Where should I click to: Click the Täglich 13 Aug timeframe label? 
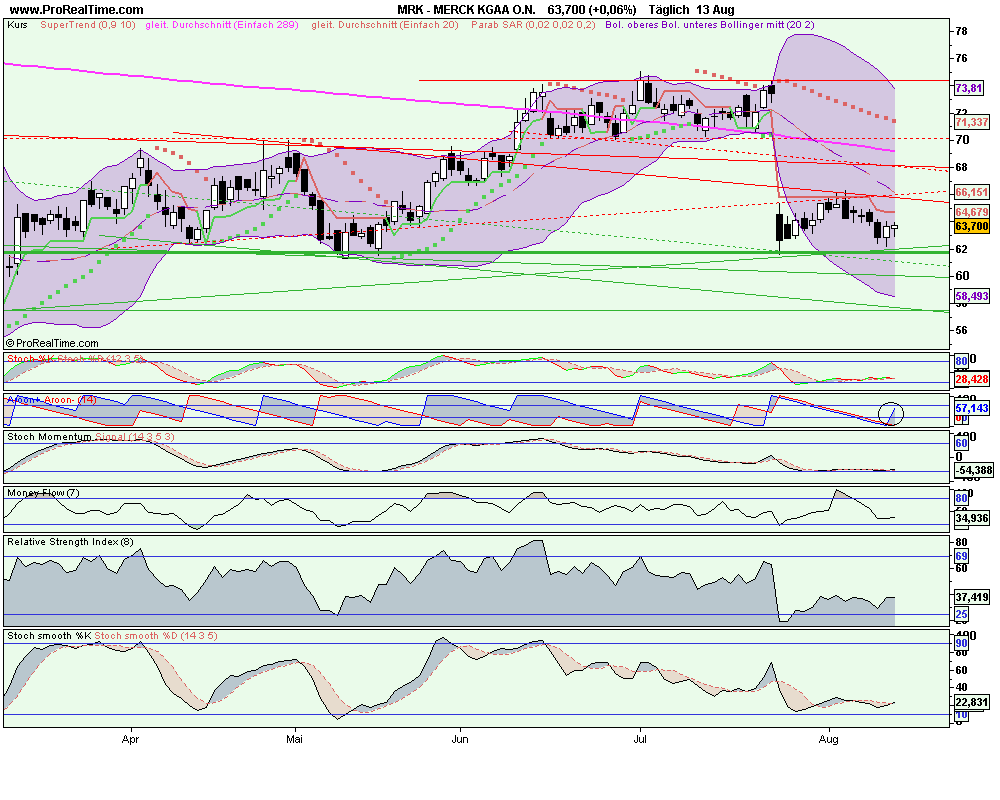click(691, 10)
